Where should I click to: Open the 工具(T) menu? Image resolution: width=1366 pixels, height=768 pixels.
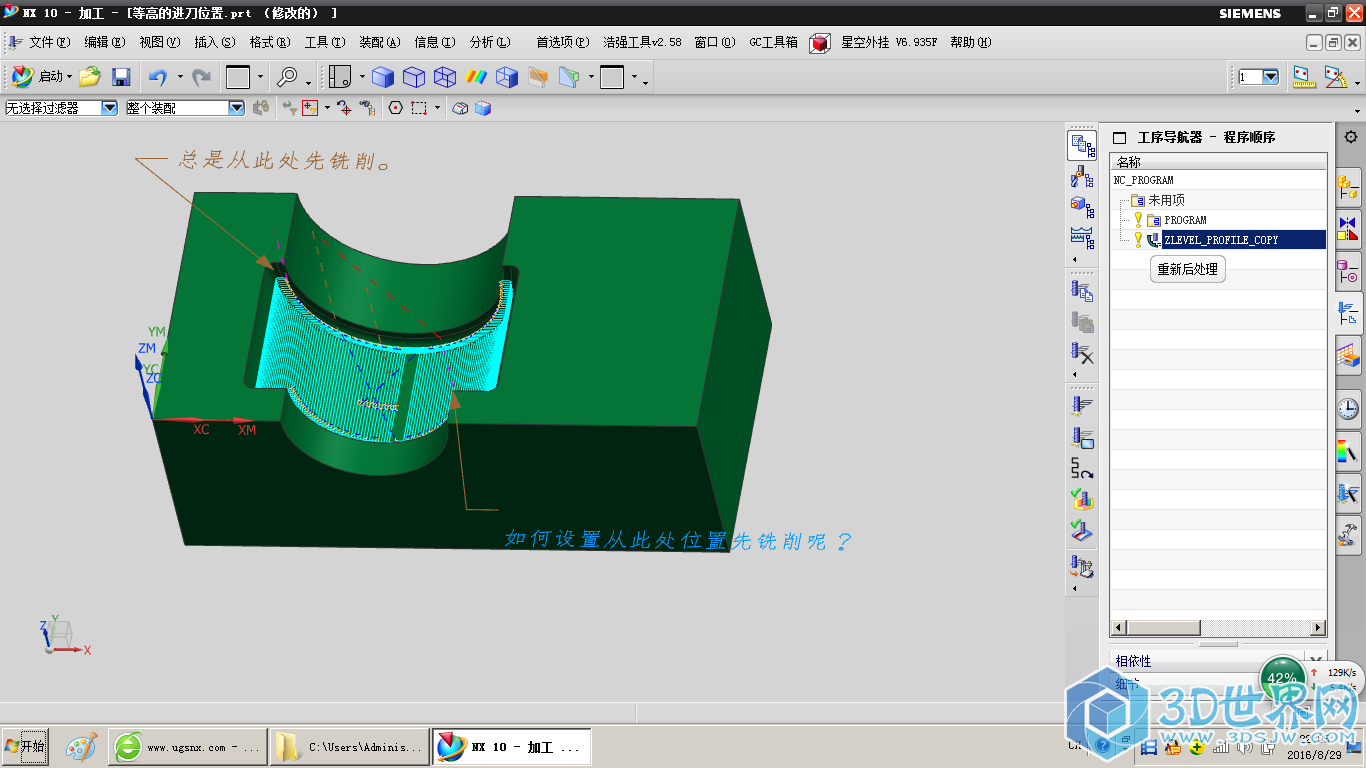coord(325,42)
